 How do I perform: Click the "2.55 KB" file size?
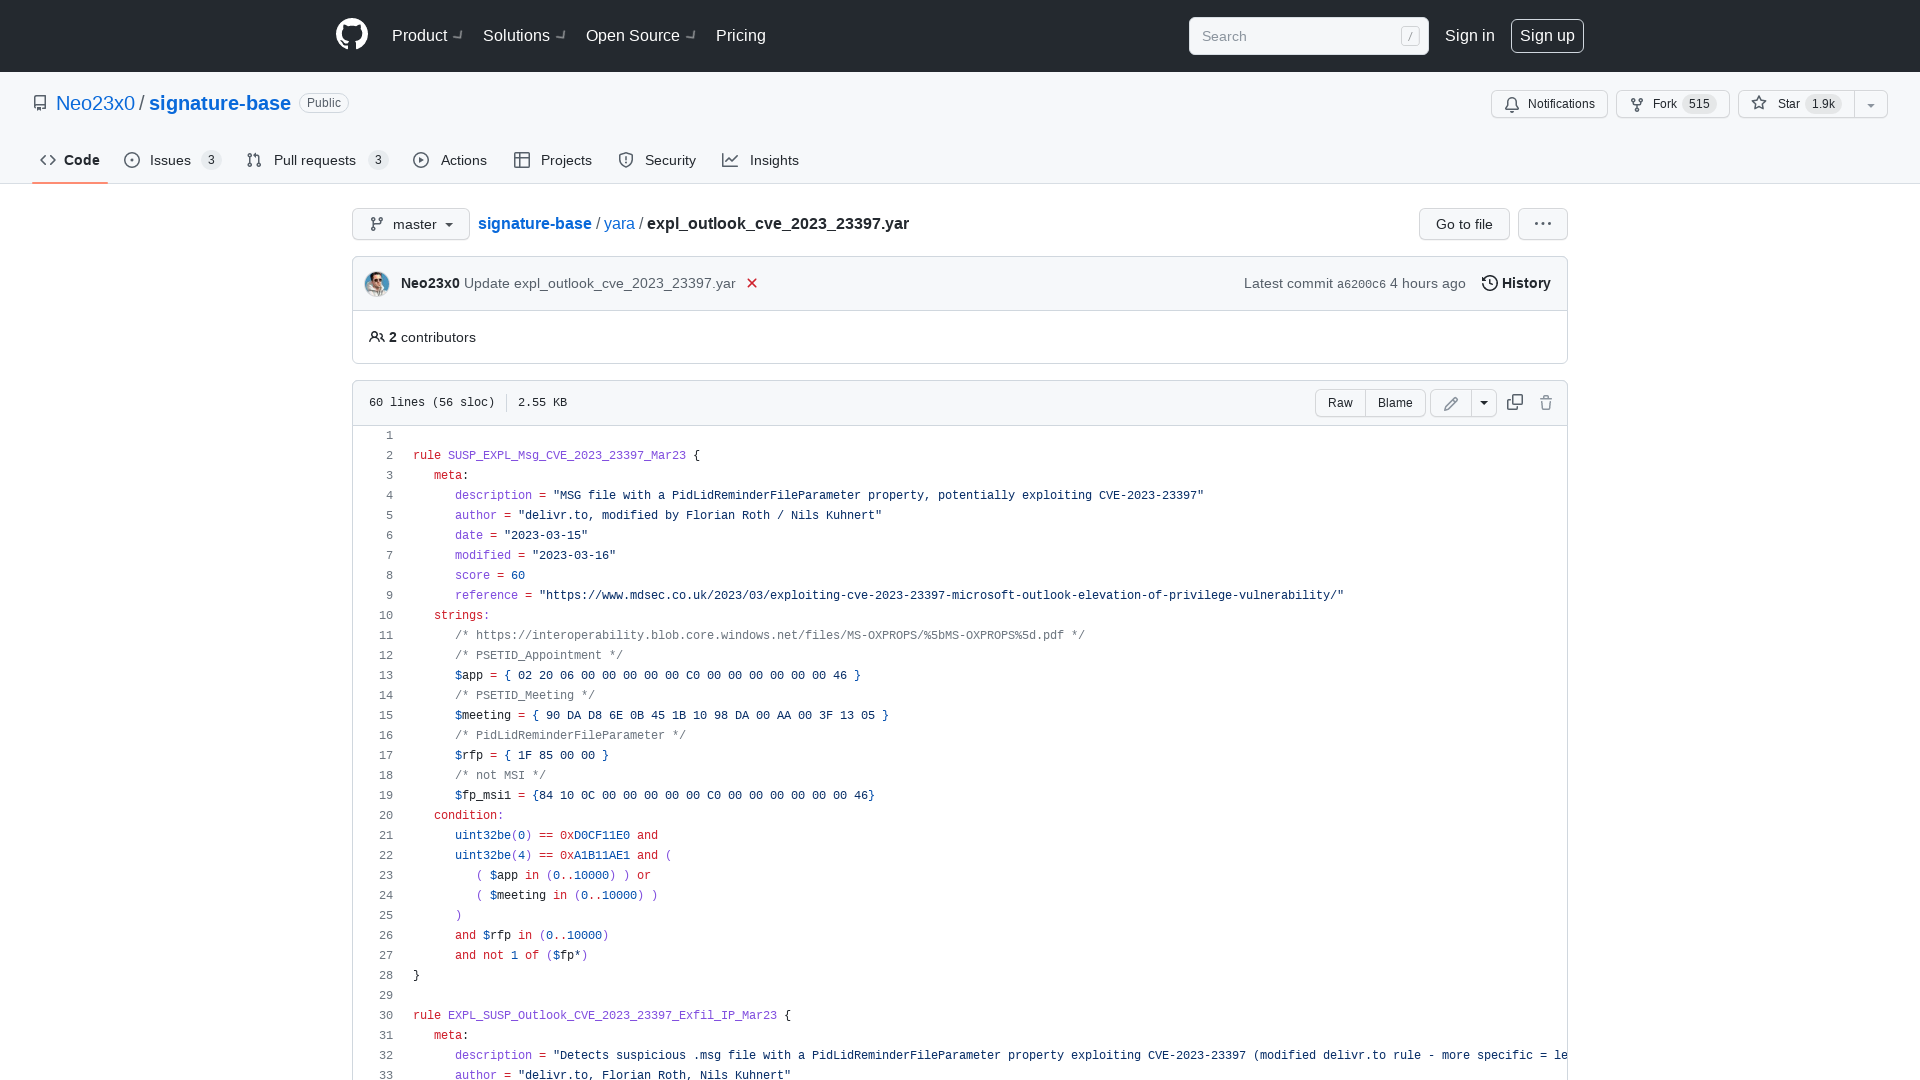pos(542,402)
